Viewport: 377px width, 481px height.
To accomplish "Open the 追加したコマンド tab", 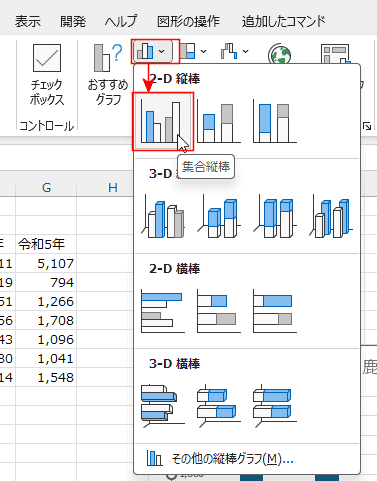I will click(284, 21).
